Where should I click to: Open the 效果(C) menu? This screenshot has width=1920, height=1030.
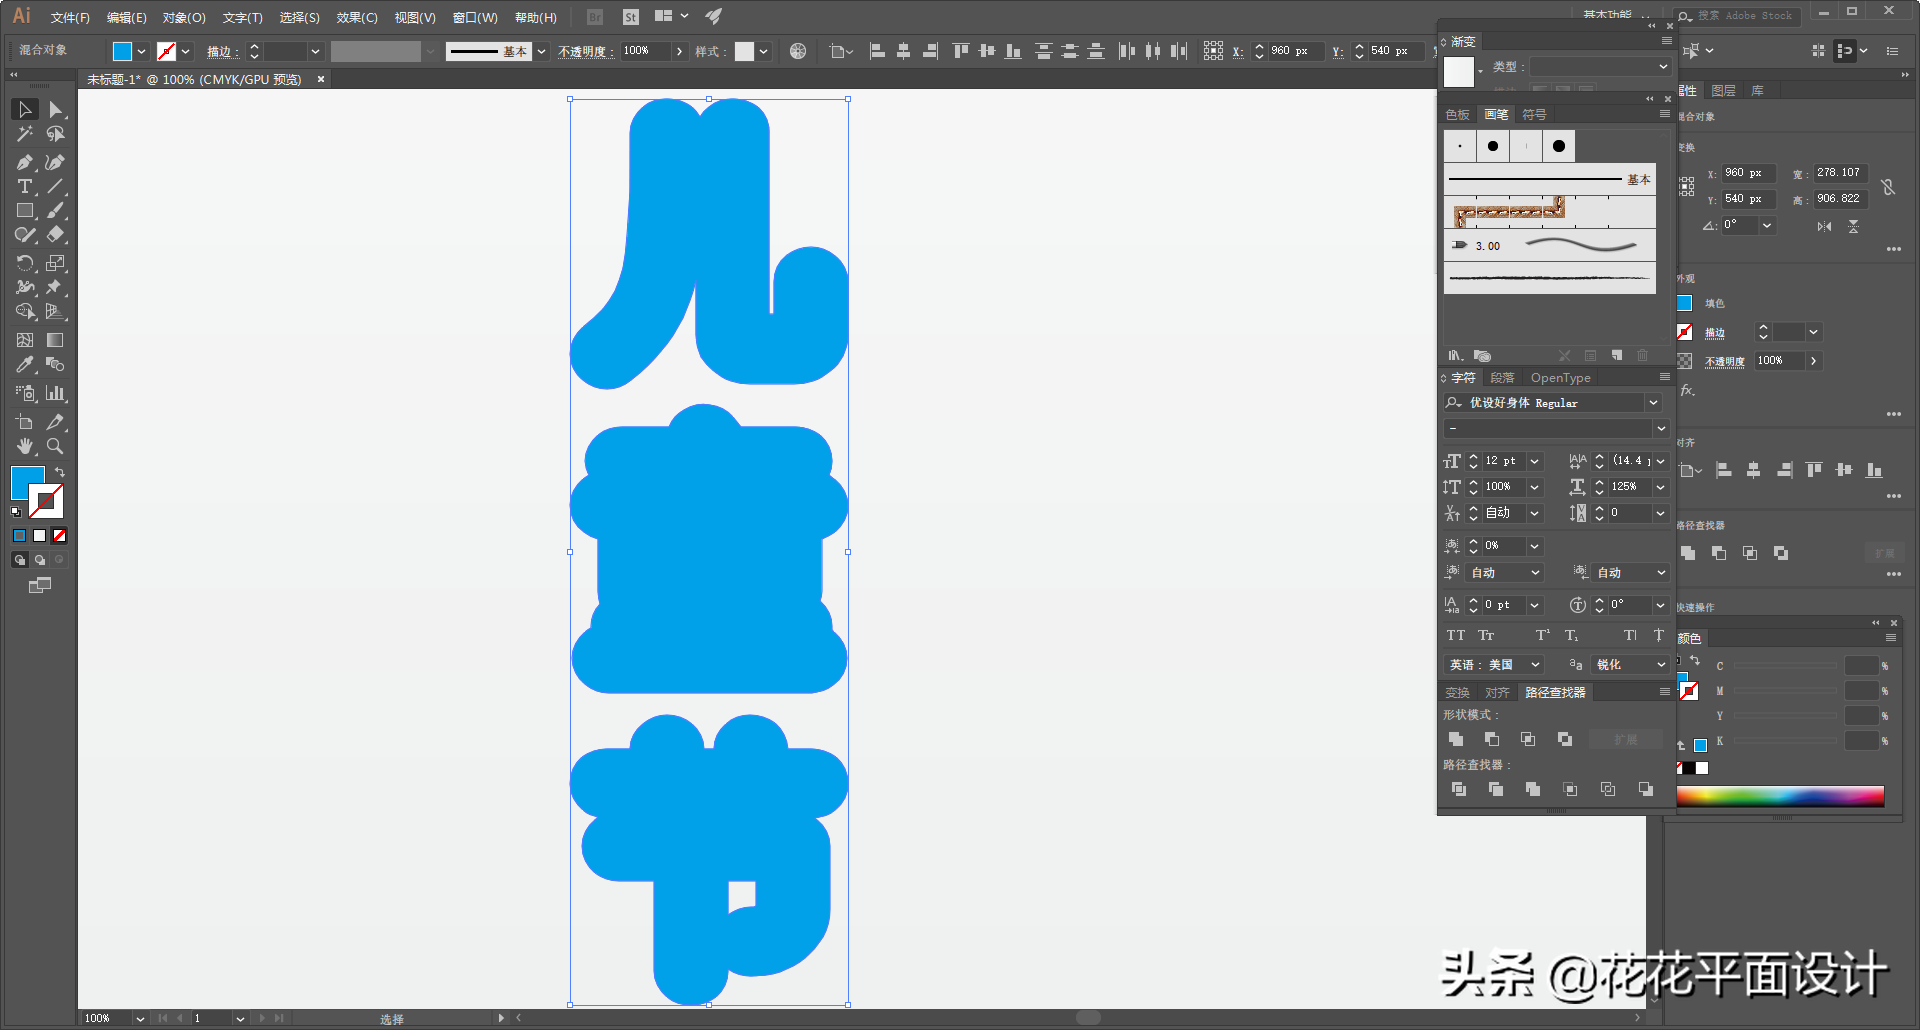click(x=357, y=18)
